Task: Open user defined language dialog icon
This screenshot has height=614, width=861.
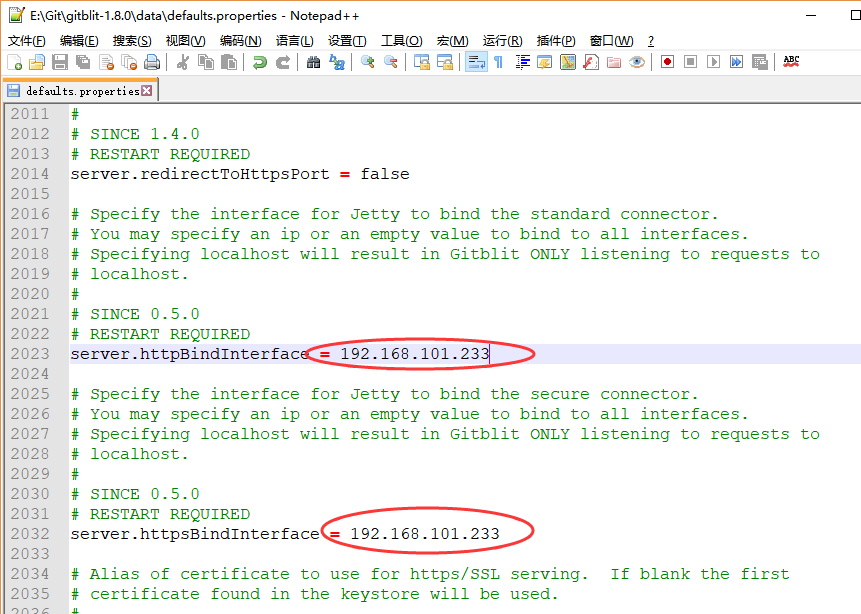Action: (545, 63)
